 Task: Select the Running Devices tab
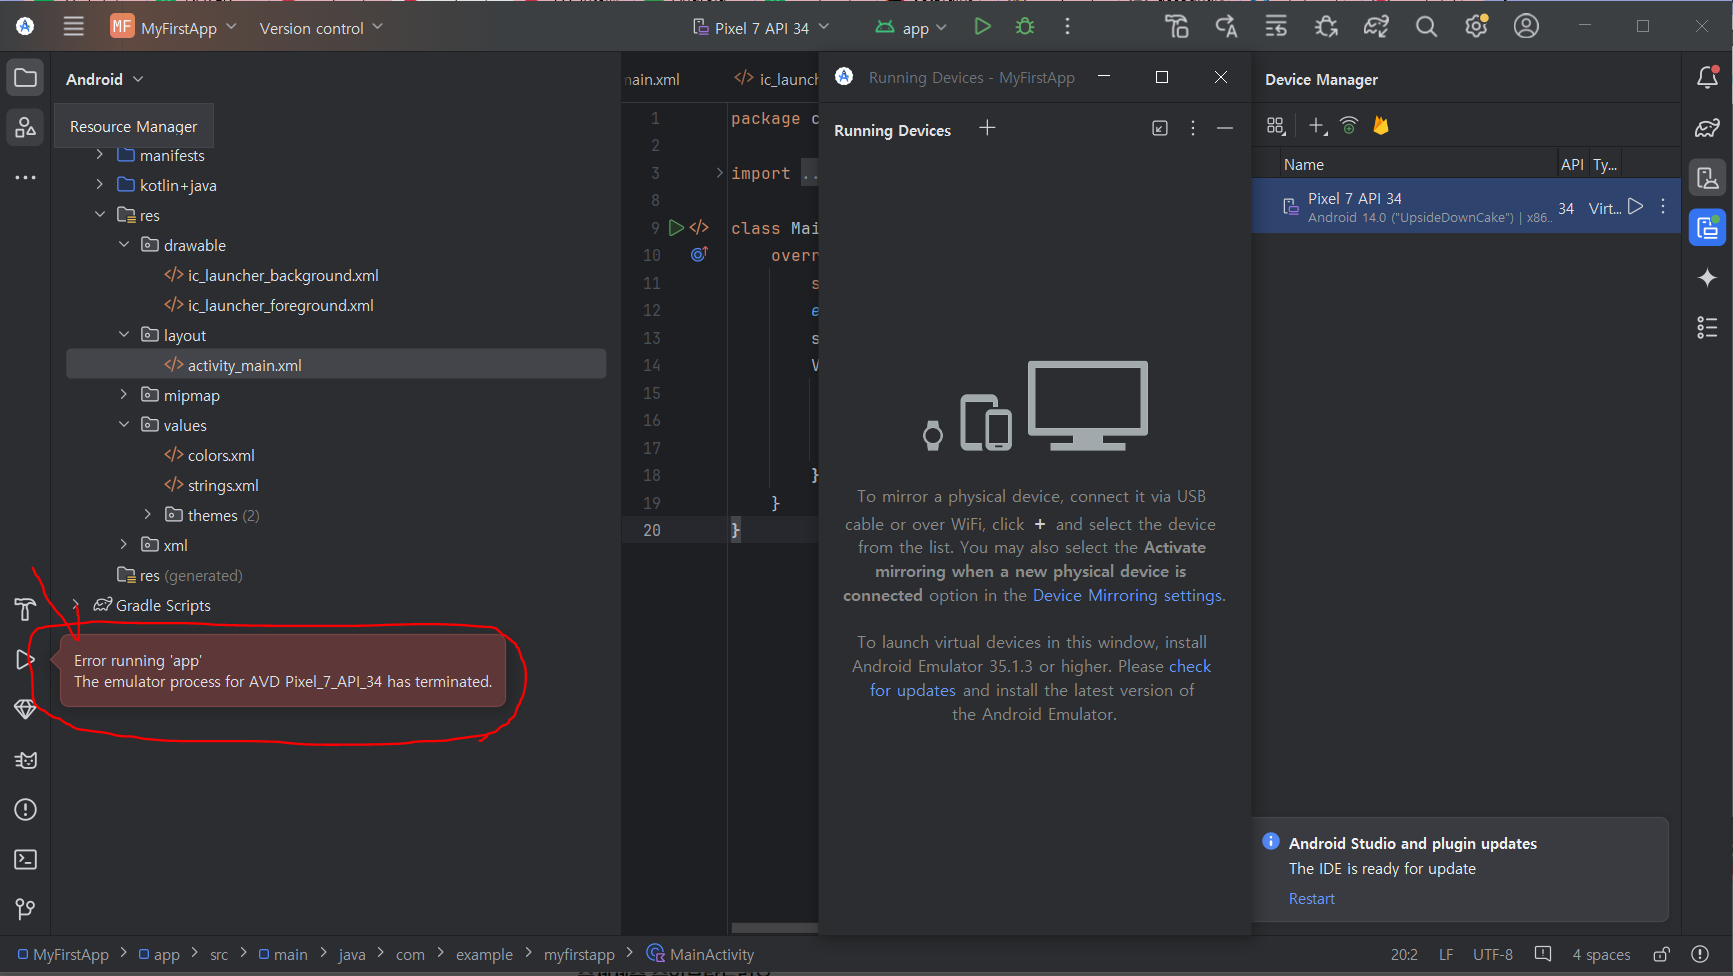pyautogui.click(x=892, y=130)
